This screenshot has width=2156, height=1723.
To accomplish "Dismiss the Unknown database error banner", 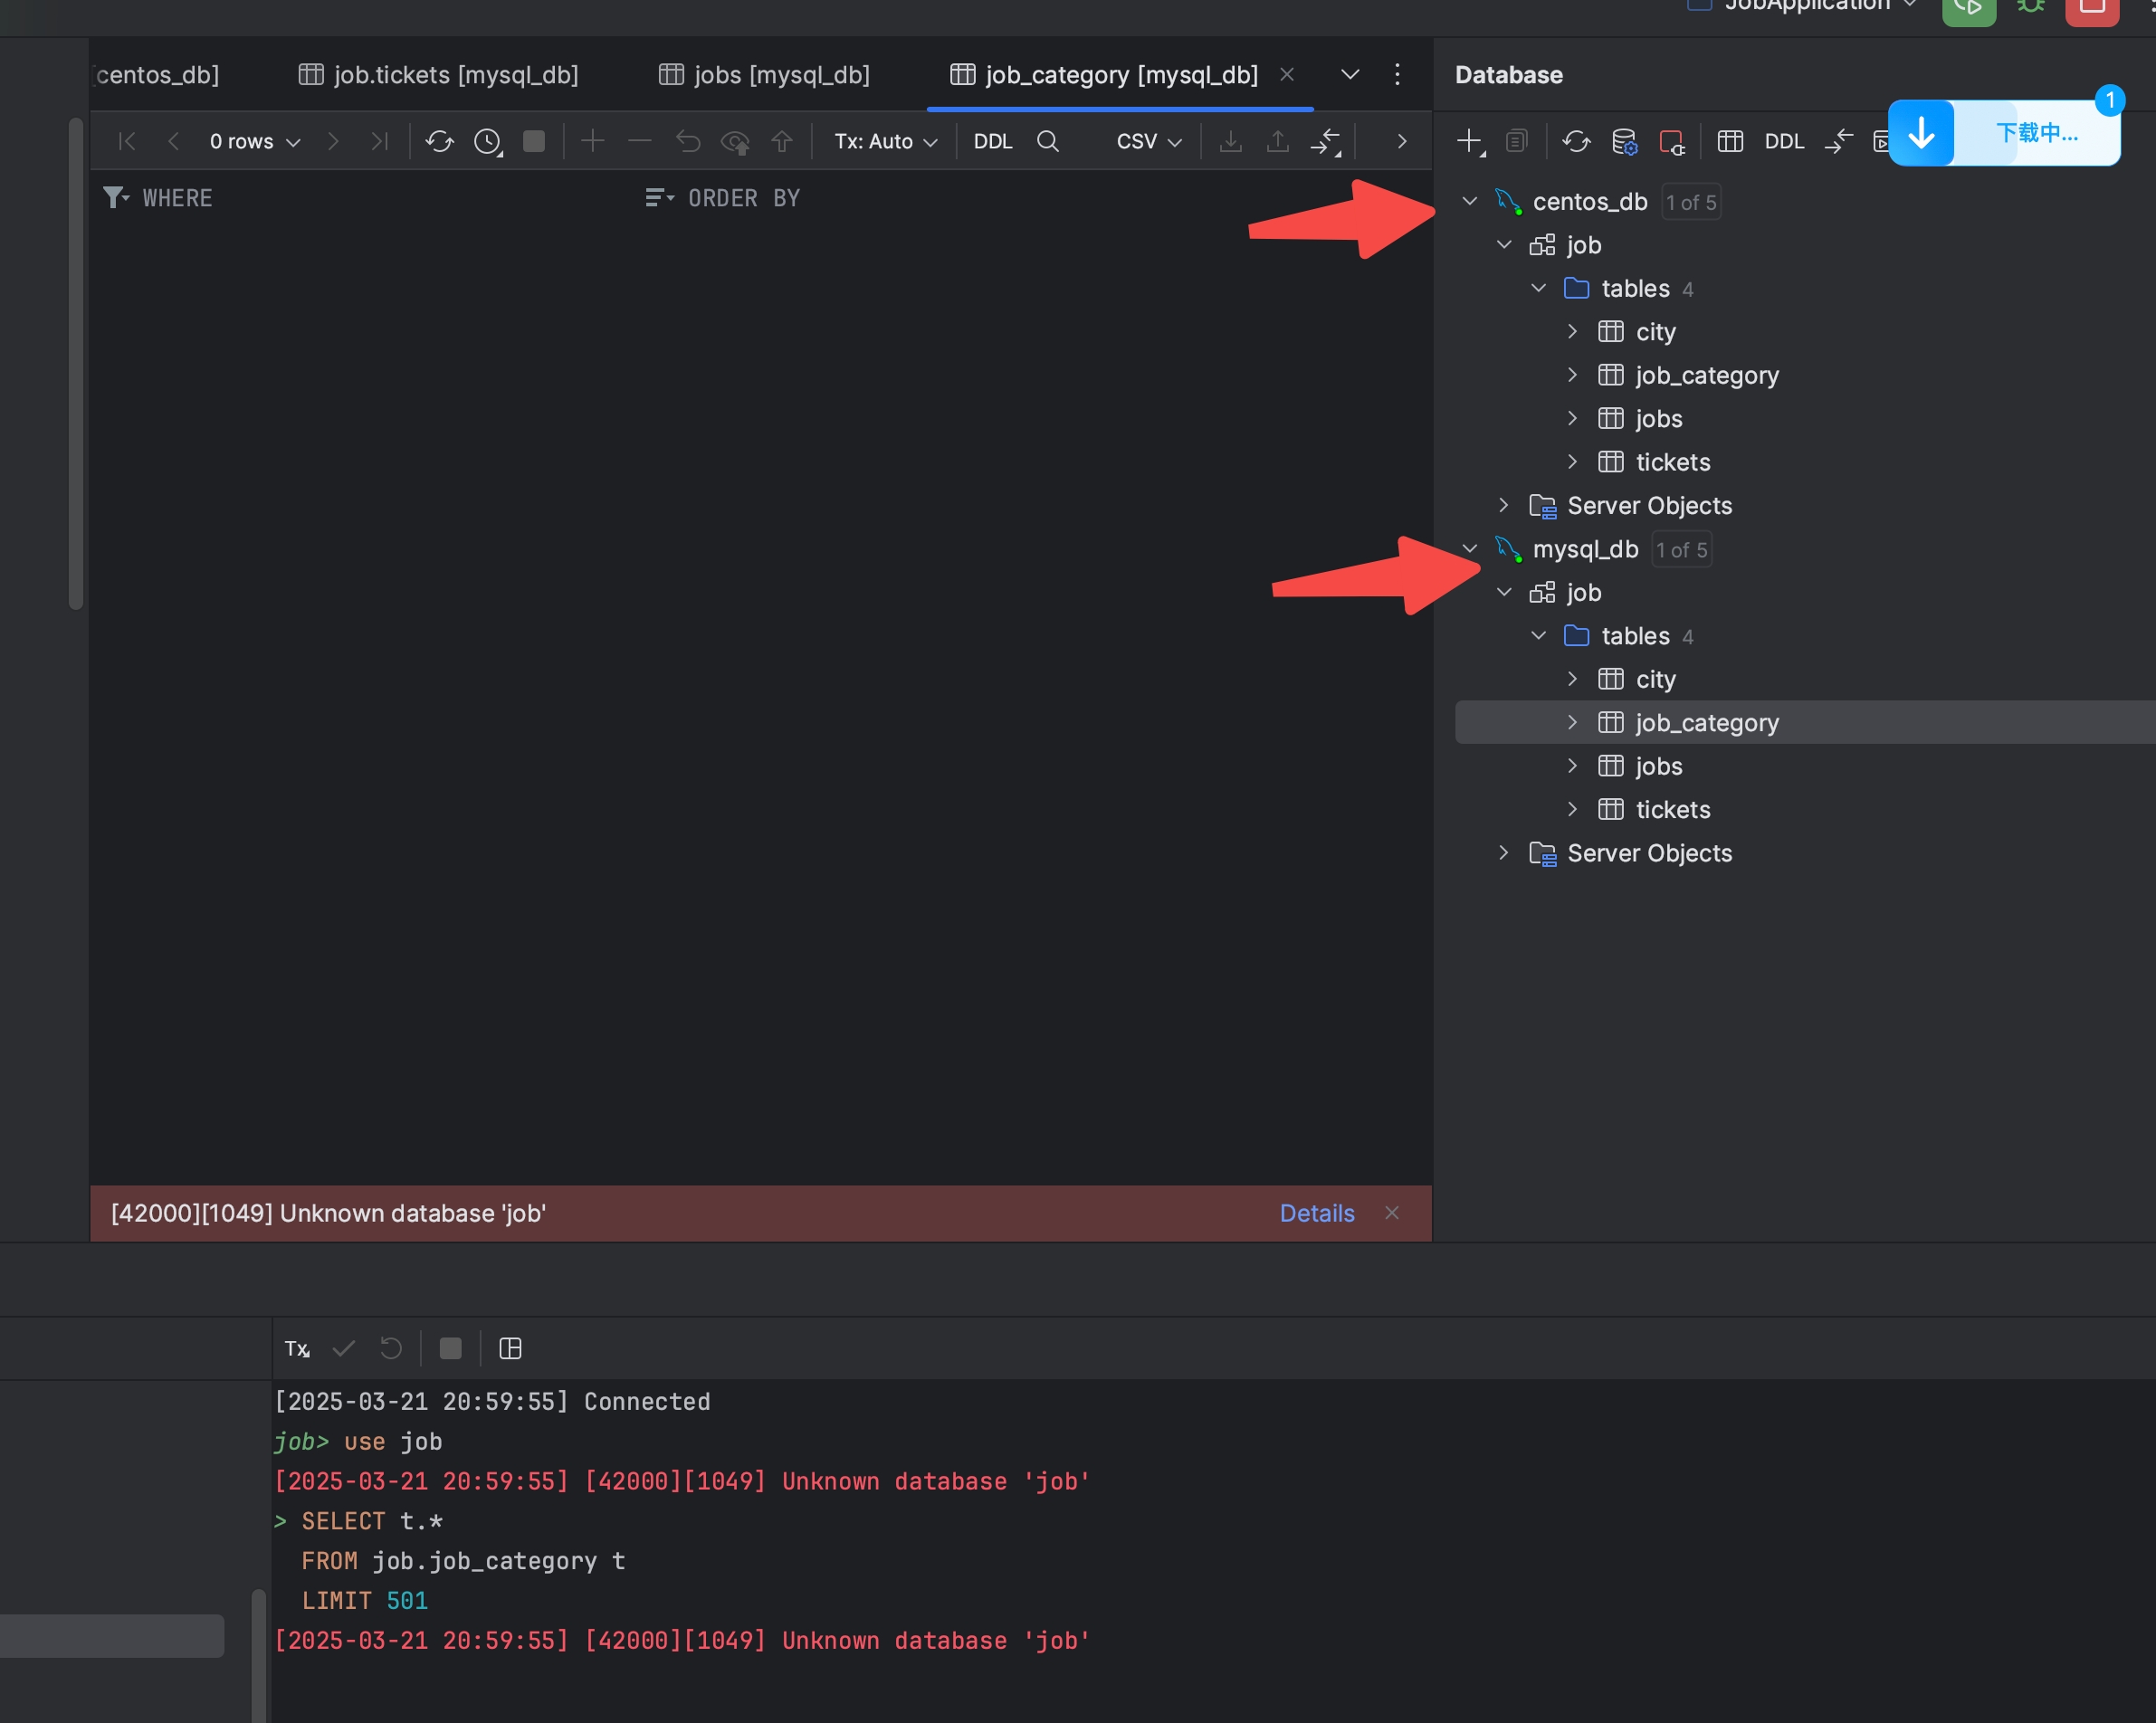I will click(x=1392, y=1213).
